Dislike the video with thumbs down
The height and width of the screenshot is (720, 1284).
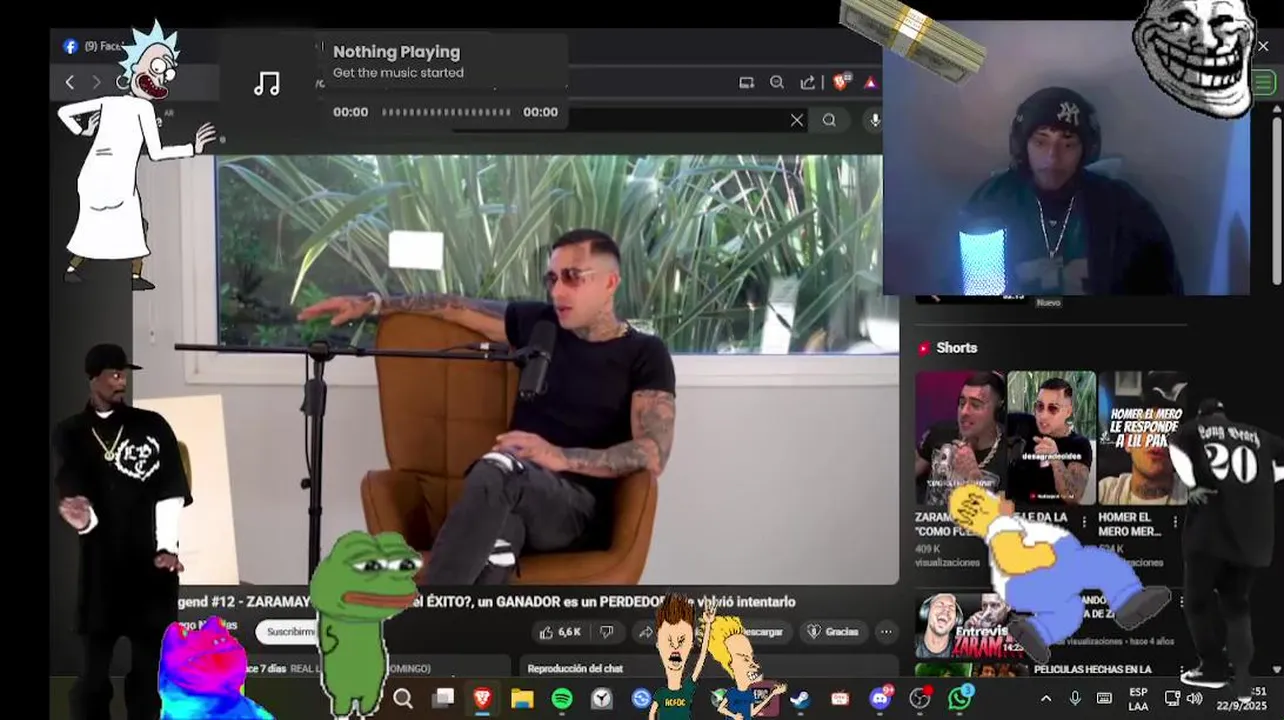point(606,632)
